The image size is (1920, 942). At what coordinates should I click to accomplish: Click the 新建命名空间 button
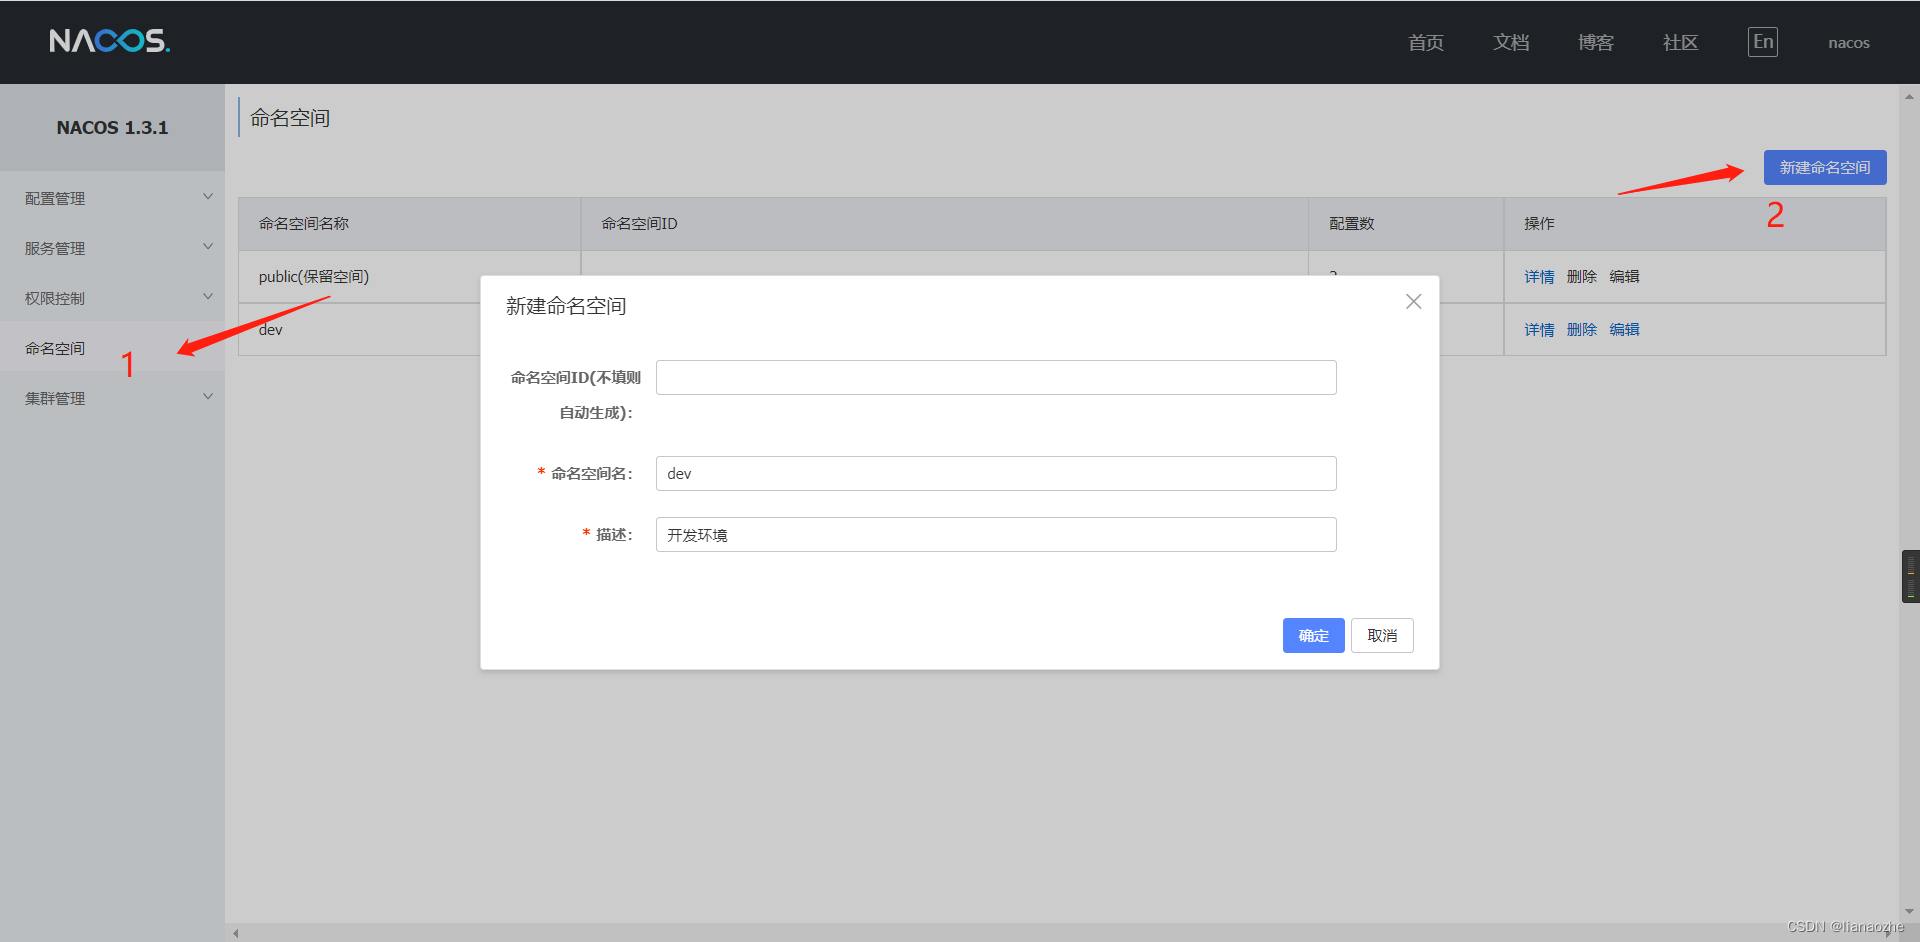[x=1825, y=167]
